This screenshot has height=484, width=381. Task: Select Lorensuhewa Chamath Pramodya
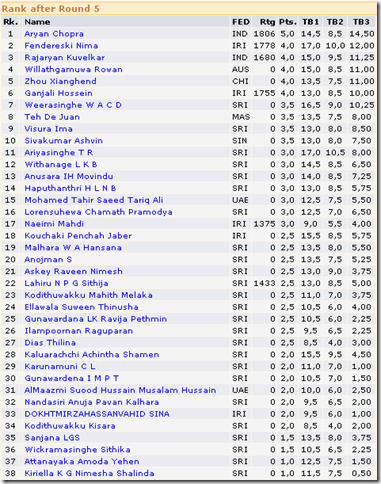98,212
